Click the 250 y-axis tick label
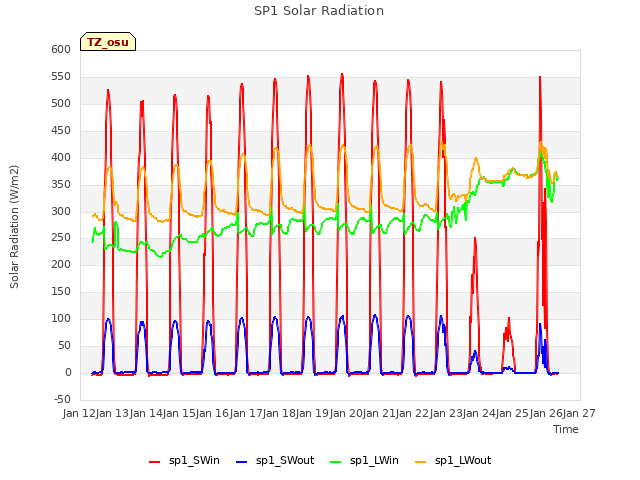Viewport: 640px width, 480px height. coord(61,238)
